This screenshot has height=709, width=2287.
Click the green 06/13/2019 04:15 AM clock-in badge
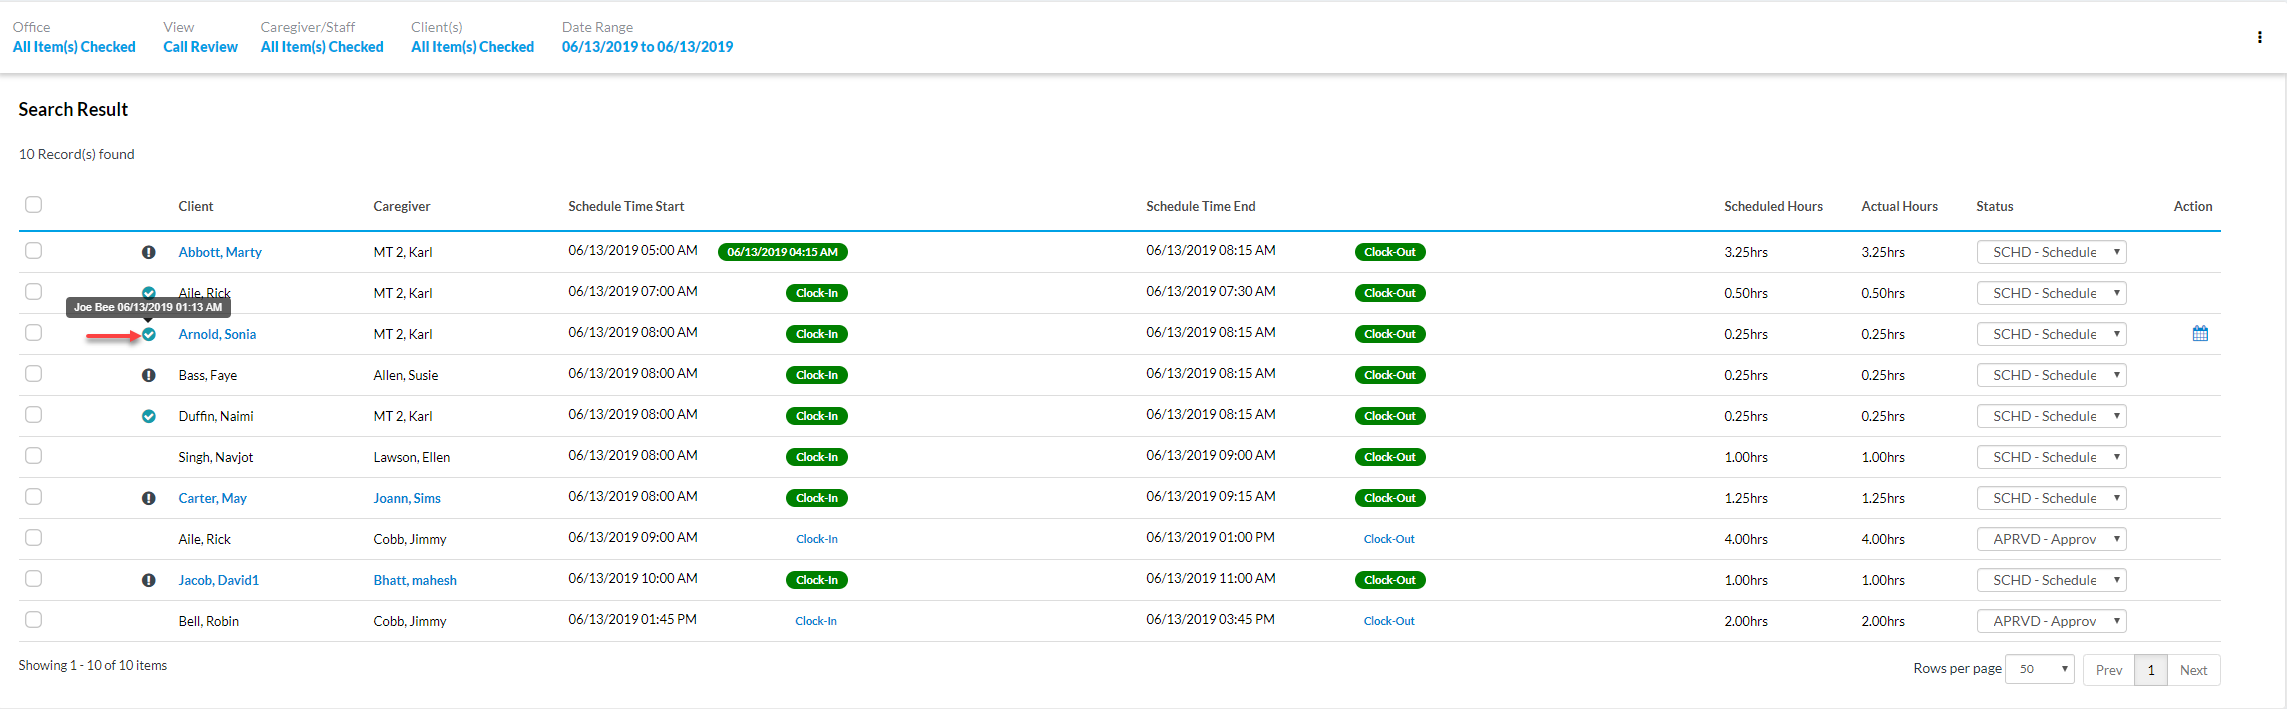point(782,252)
